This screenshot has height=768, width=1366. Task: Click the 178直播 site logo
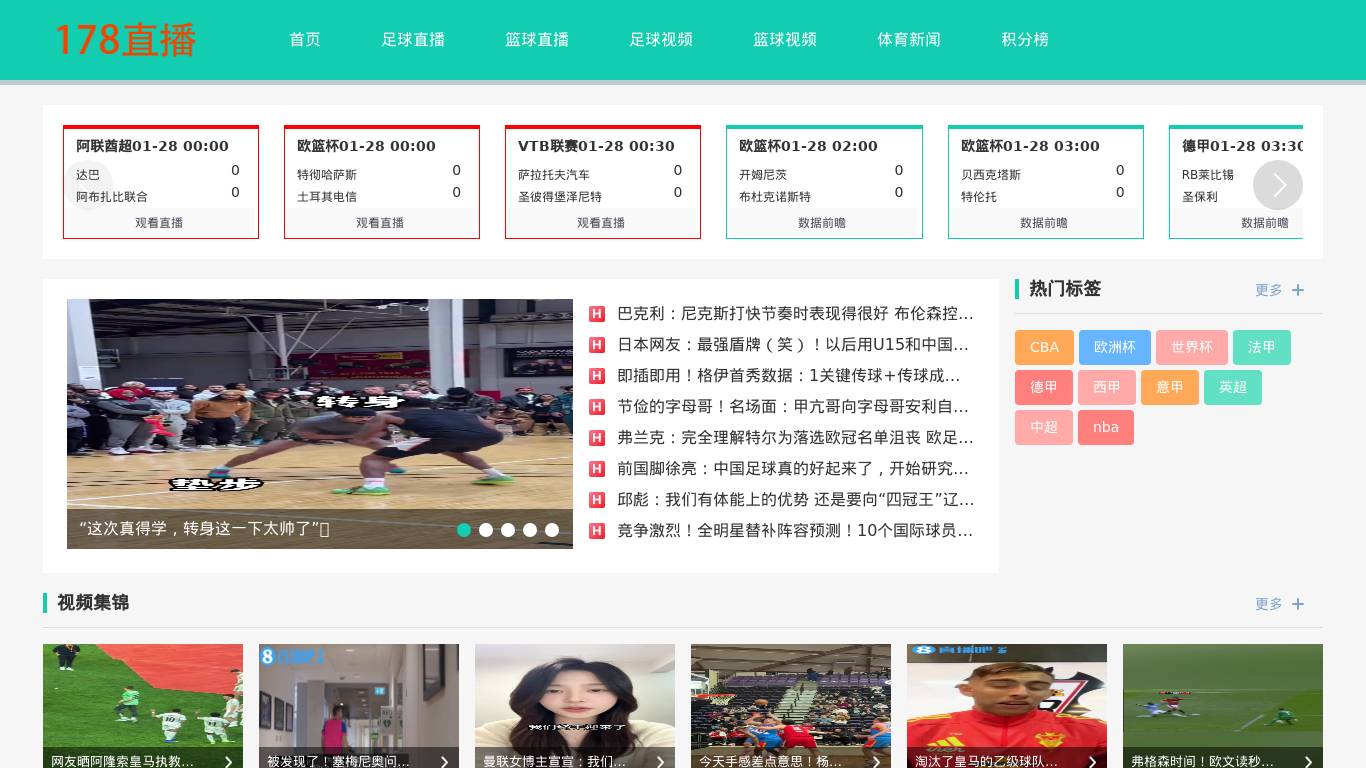(x=125, y=40)
